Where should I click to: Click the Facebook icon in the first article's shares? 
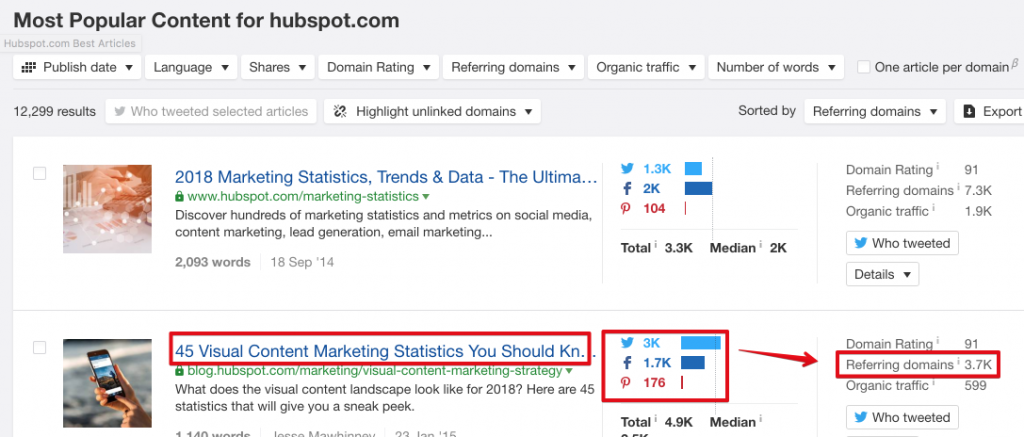627,188
